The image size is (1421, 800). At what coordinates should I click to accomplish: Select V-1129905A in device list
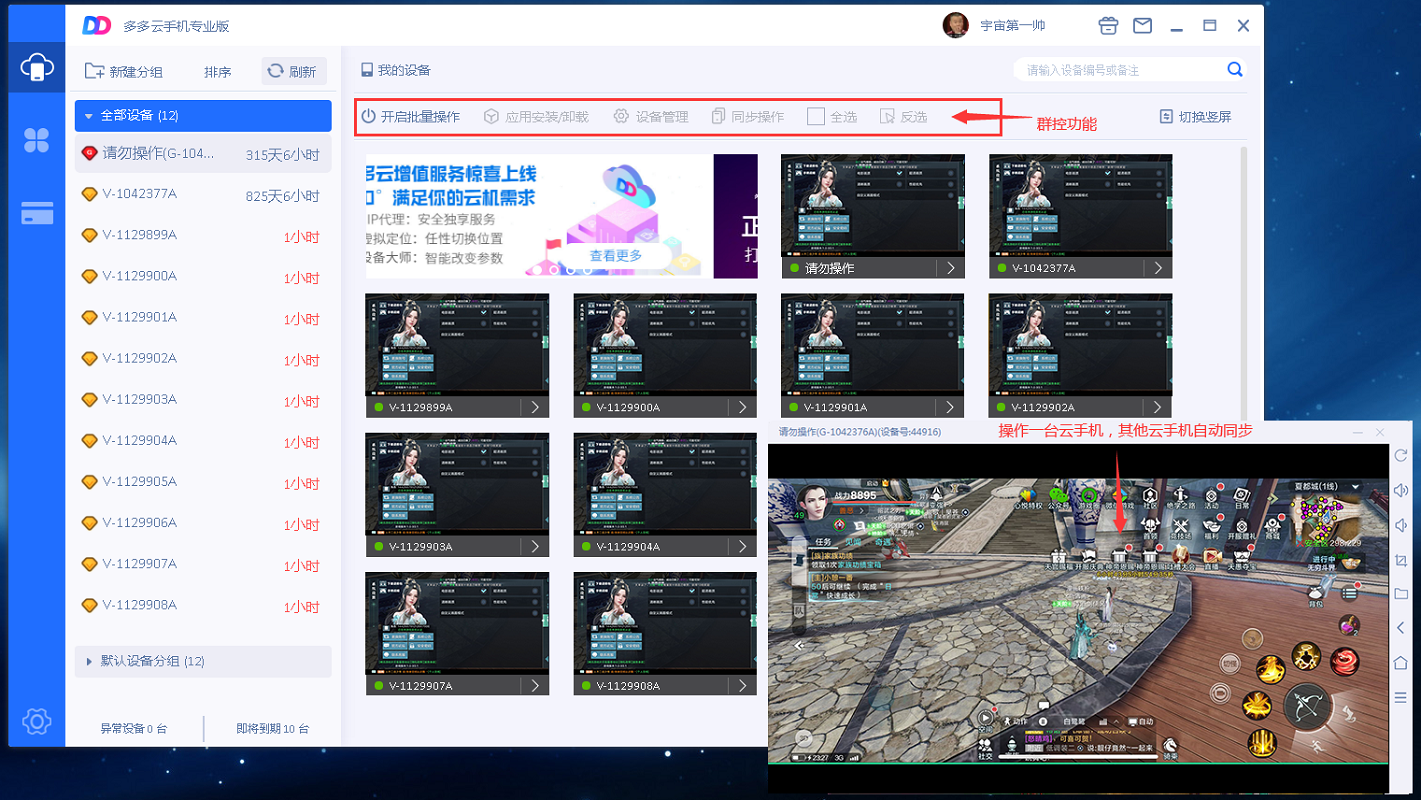[x=203, y=482]
